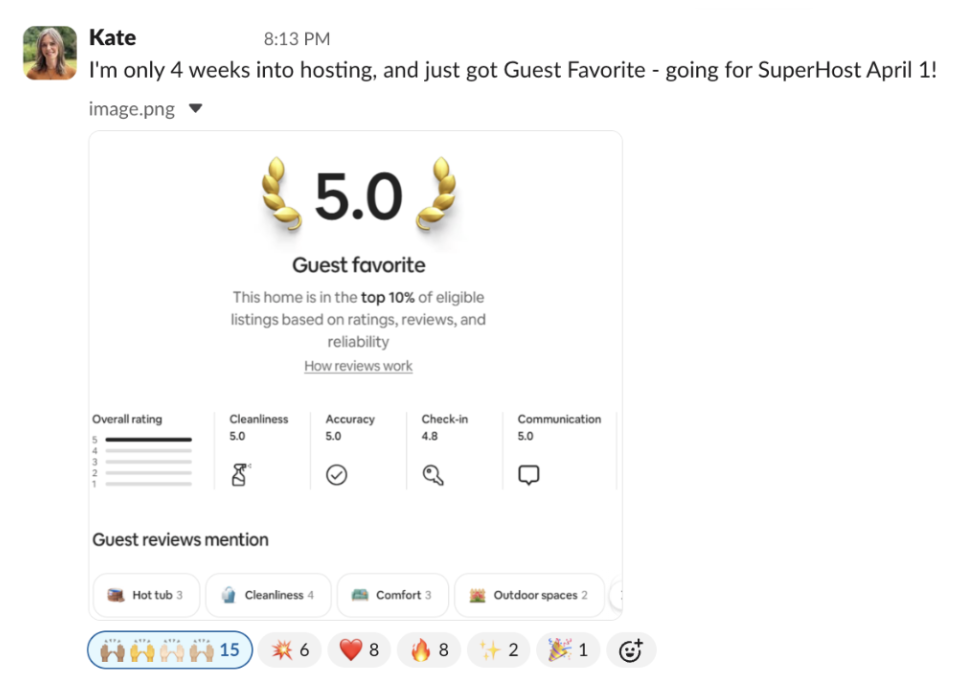Add the sparkles emoji reaction
Image resolution: width=962 pixels, height=694 pixels.
[499, 649]
